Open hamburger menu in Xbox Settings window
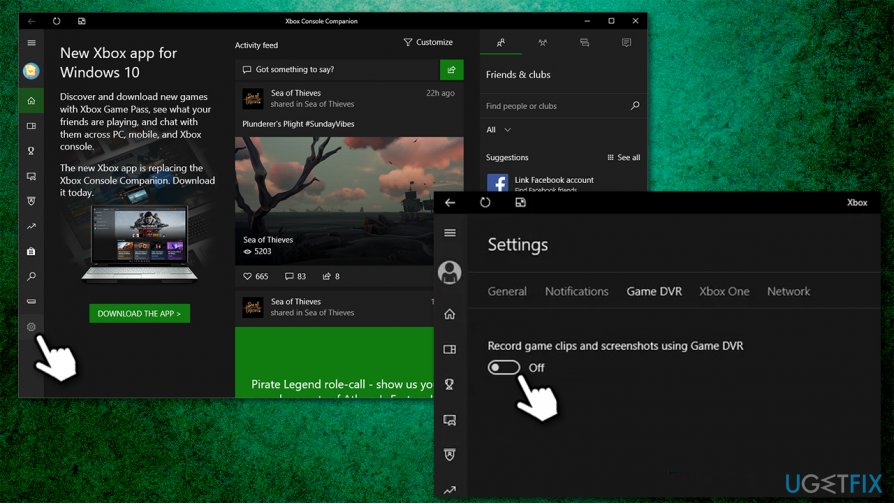Viewport: 894px width, 504px height. (x=450, y=233)
